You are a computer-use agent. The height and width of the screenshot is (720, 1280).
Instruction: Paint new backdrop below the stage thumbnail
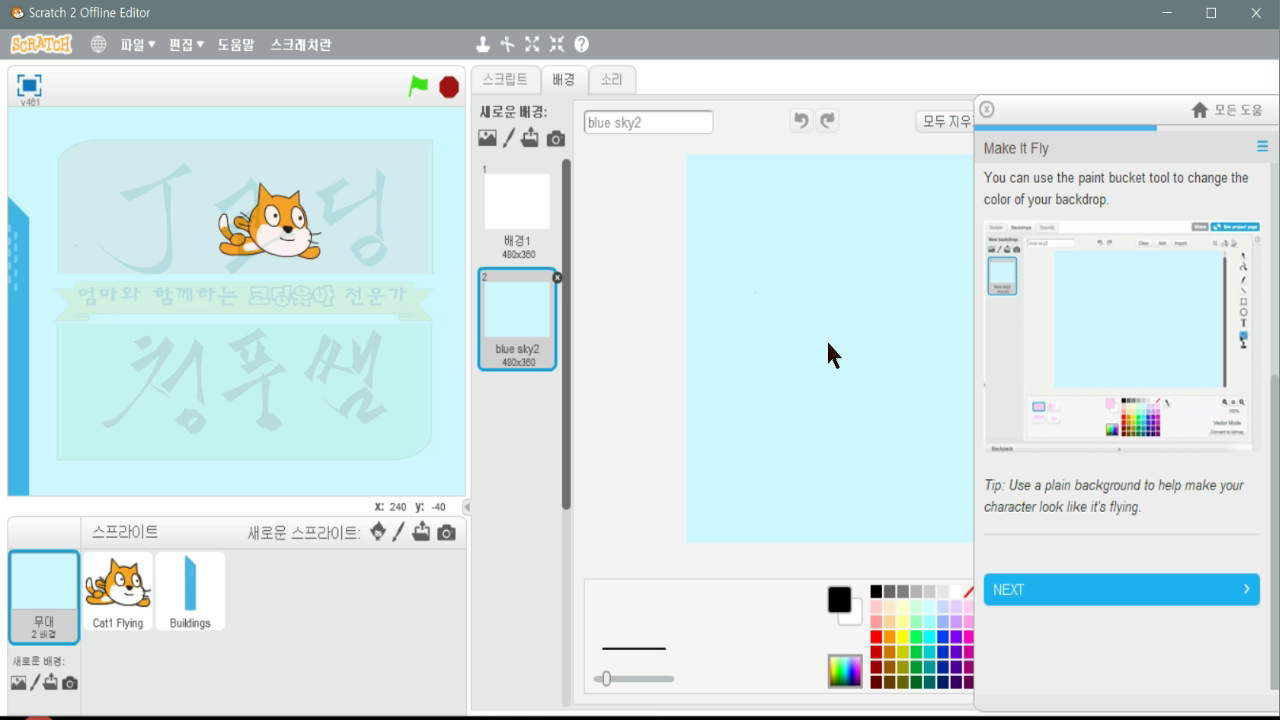[x=35, y=683]
